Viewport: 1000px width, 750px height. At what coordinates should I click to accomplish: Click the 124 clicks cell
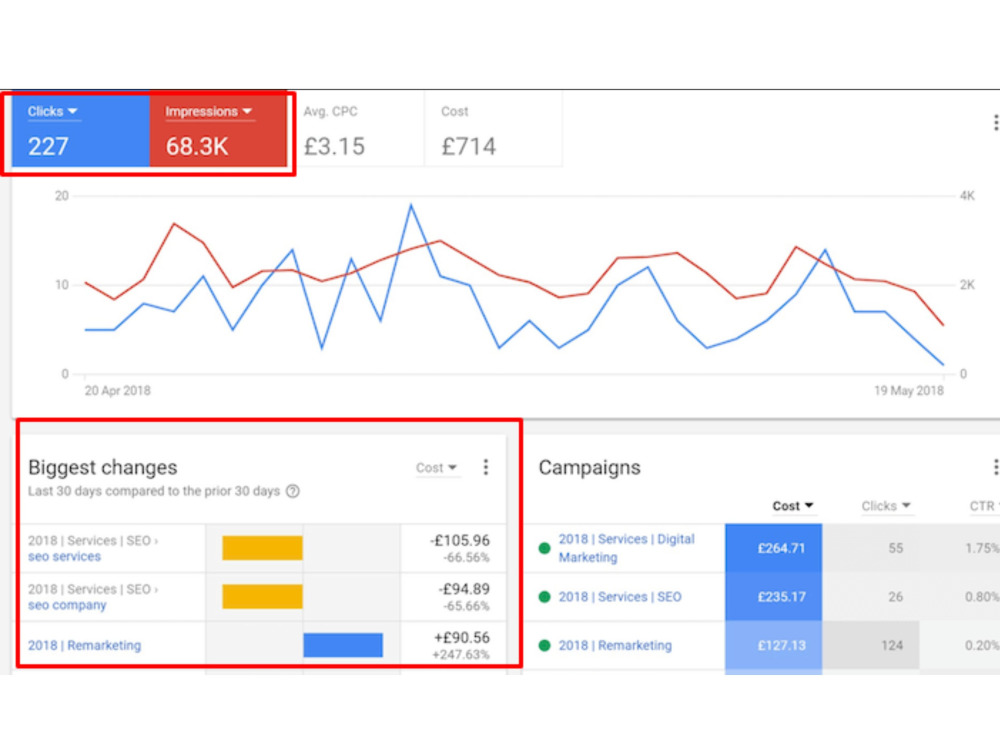(871, 645)
